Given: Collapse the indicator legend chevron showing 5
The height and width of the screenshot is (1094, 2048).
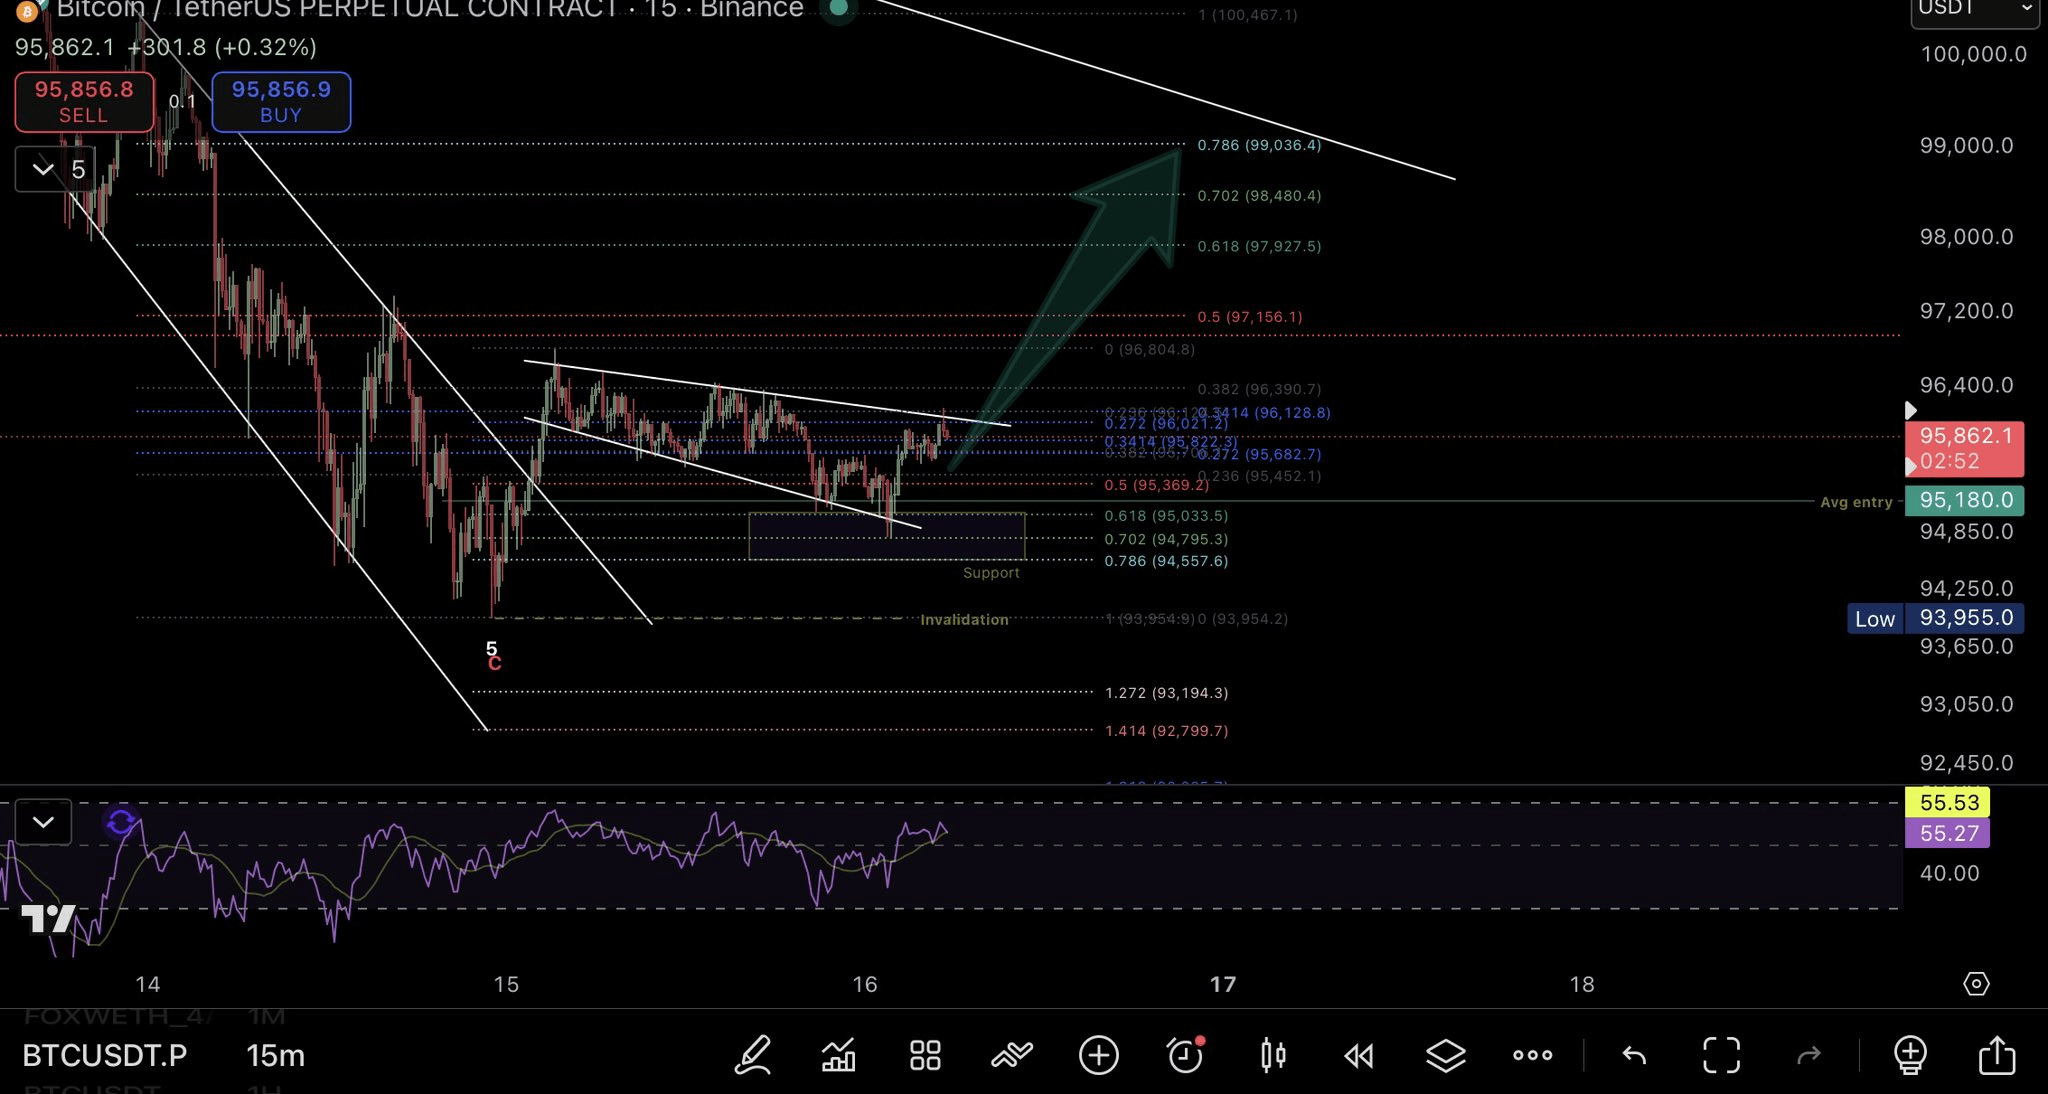Looking at the screenshot, I should (x=43, y=169).
